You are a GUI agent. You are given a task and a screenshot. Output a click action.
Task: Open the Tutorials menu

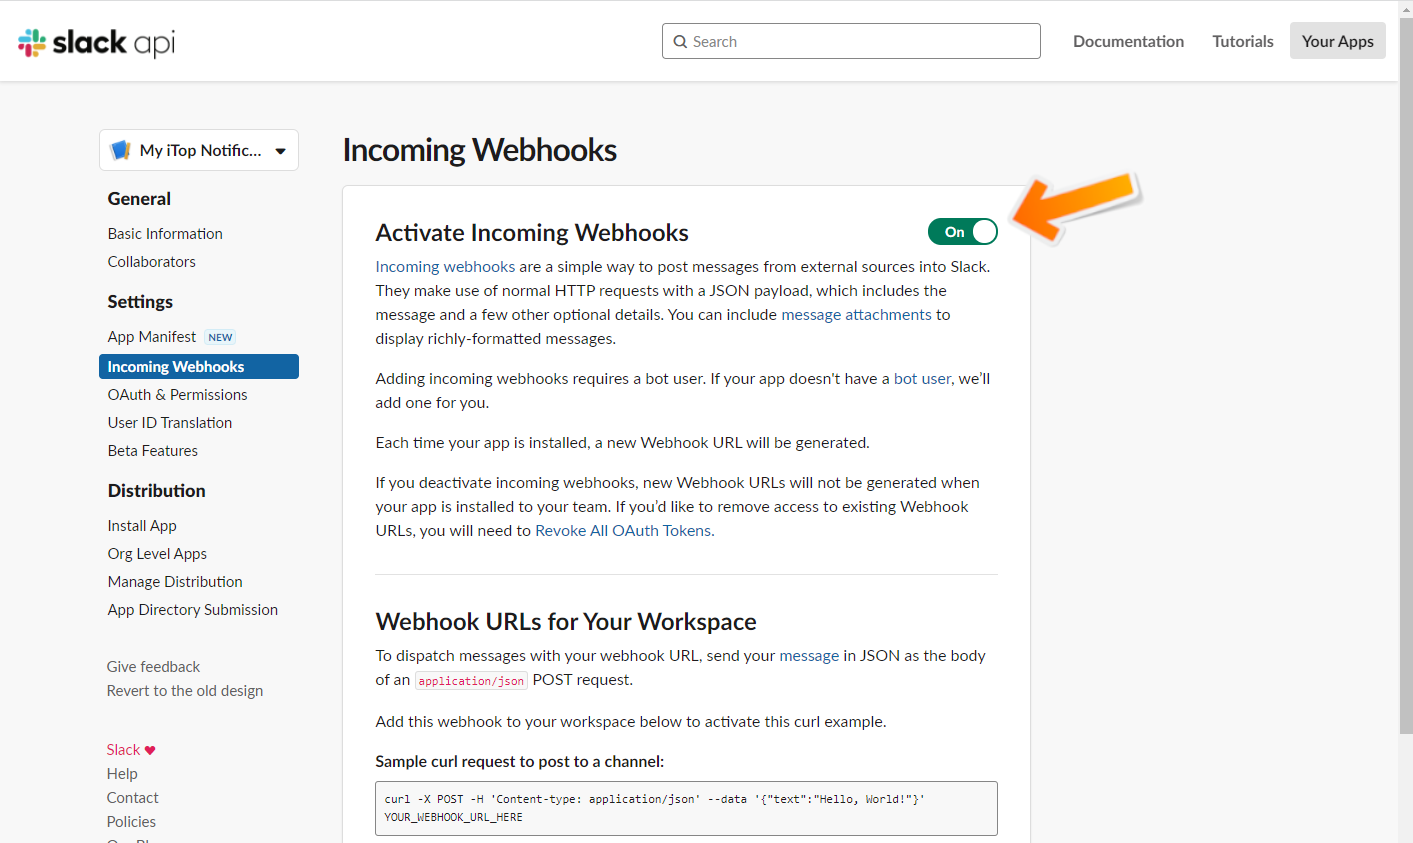[x=1242, y=41]
